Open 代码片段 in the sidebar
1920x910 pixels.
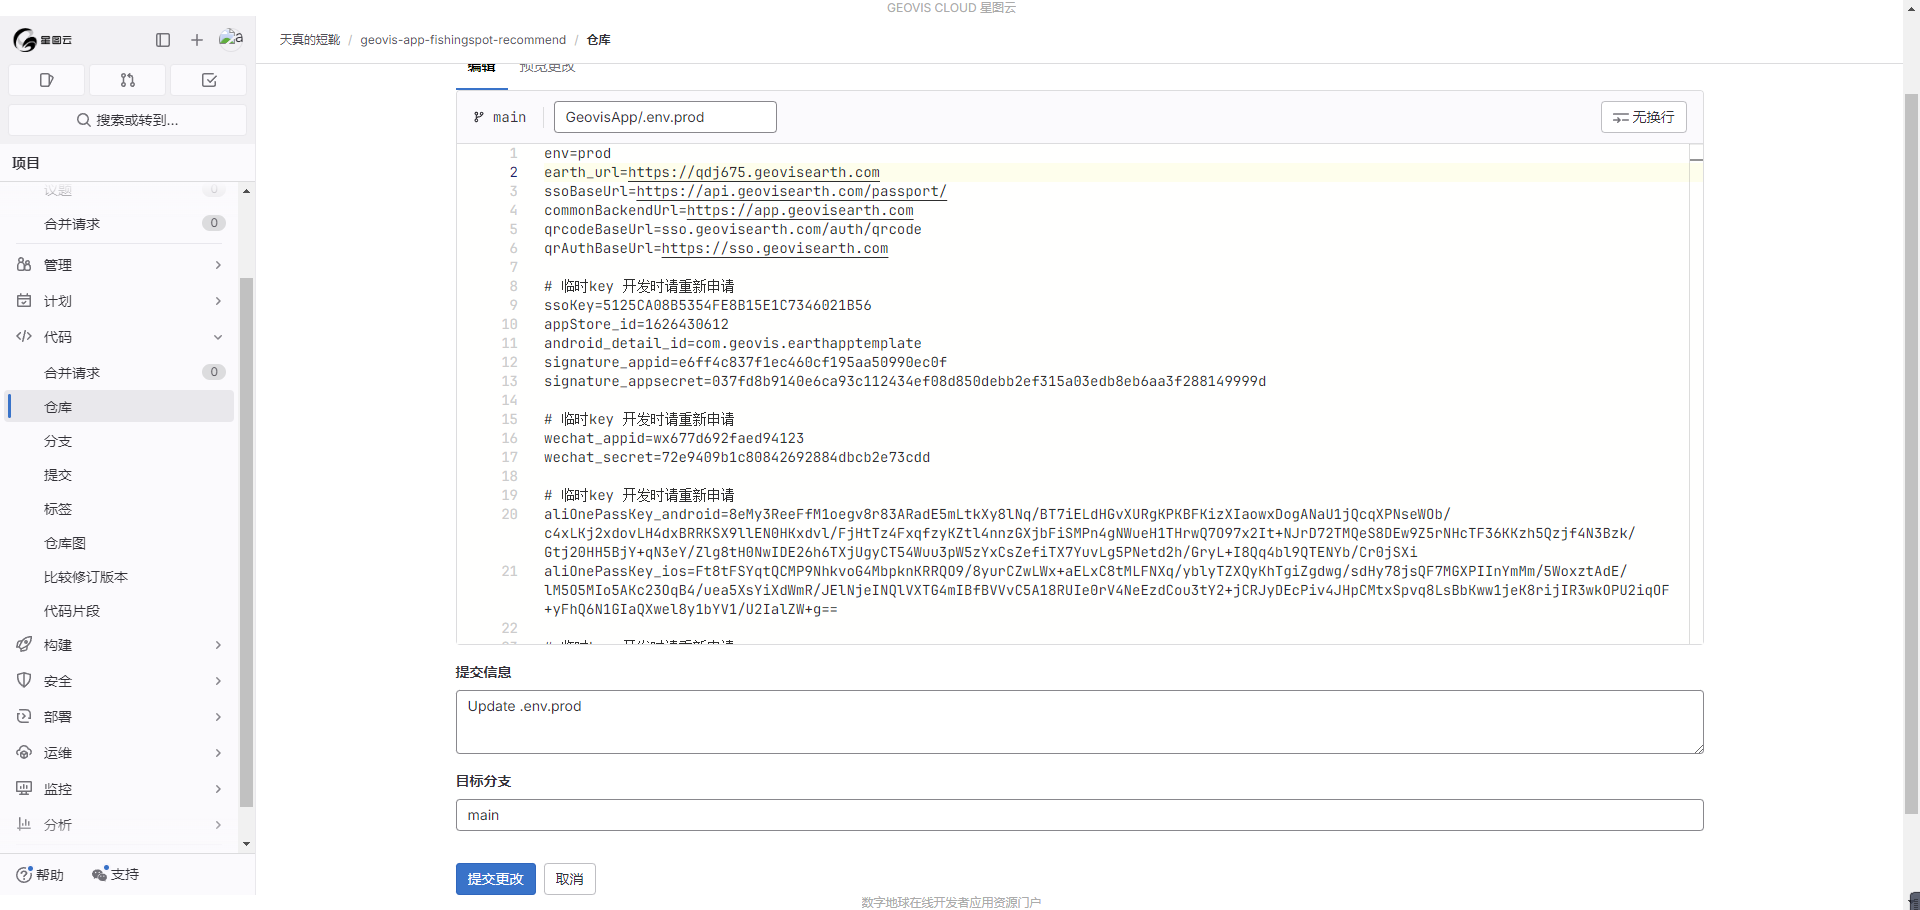[x=120, y=611]
